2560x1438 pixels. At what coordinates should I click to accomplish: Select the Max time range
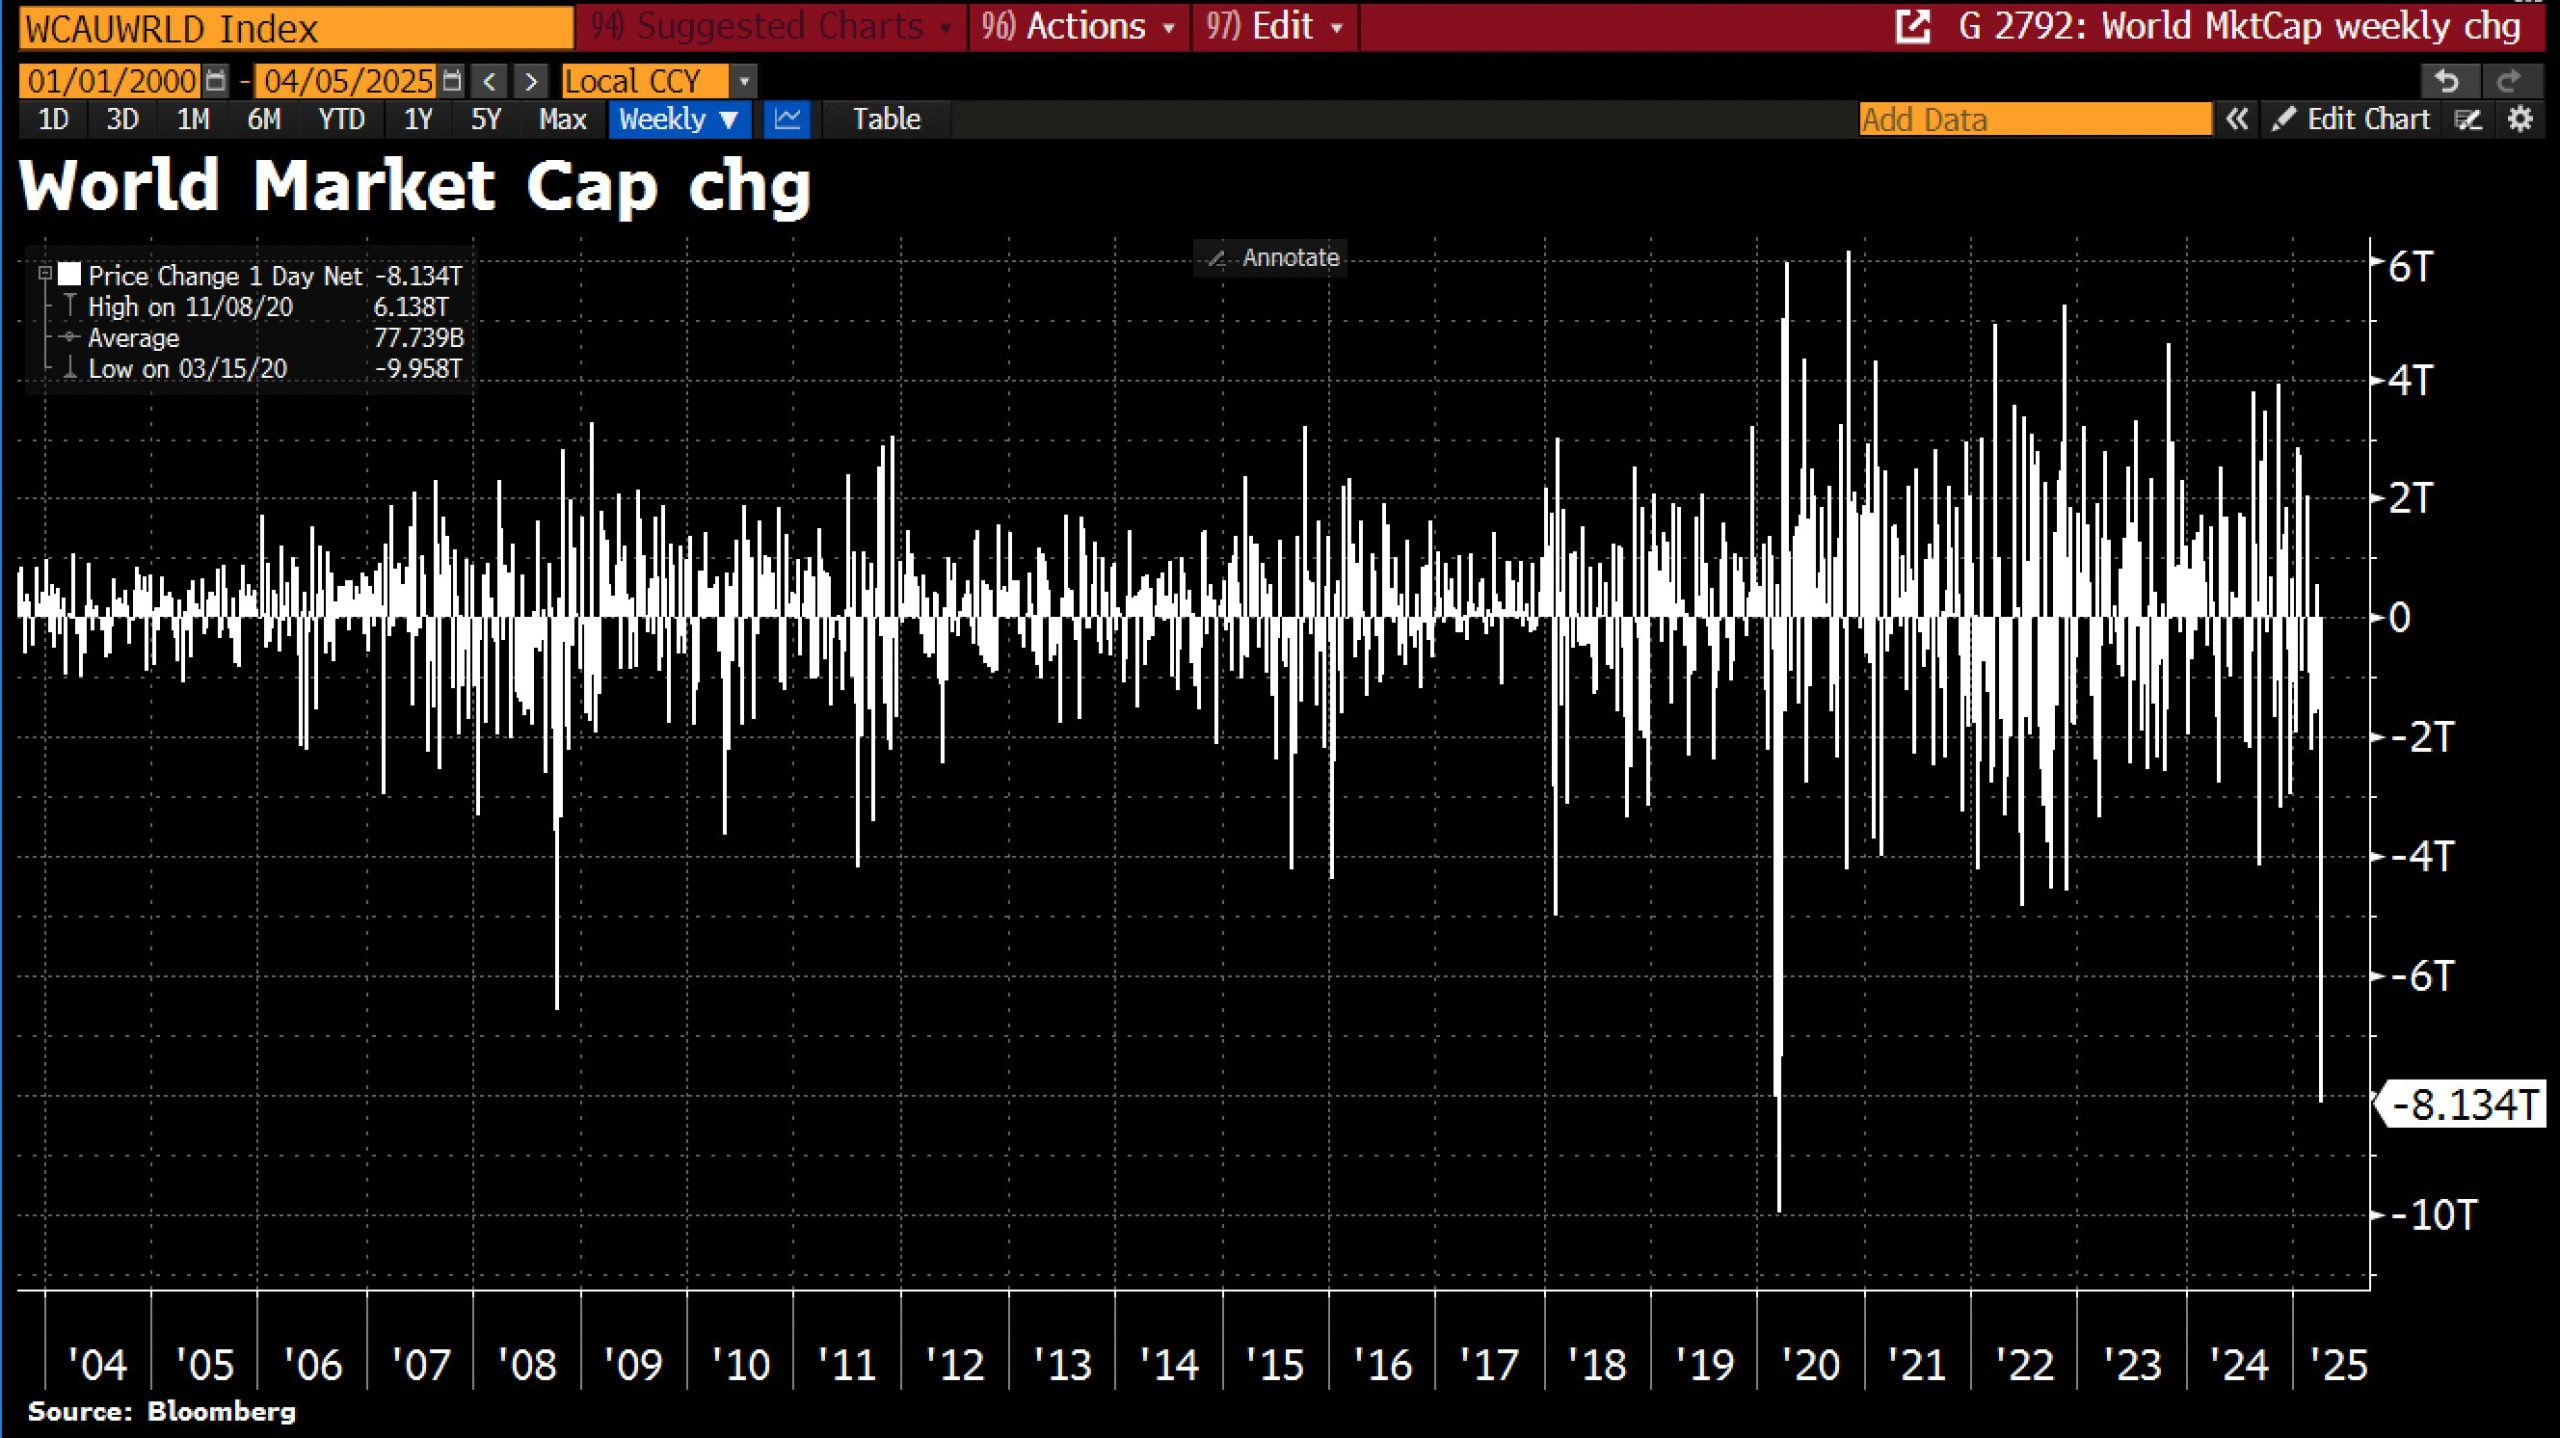pos(561,119)
